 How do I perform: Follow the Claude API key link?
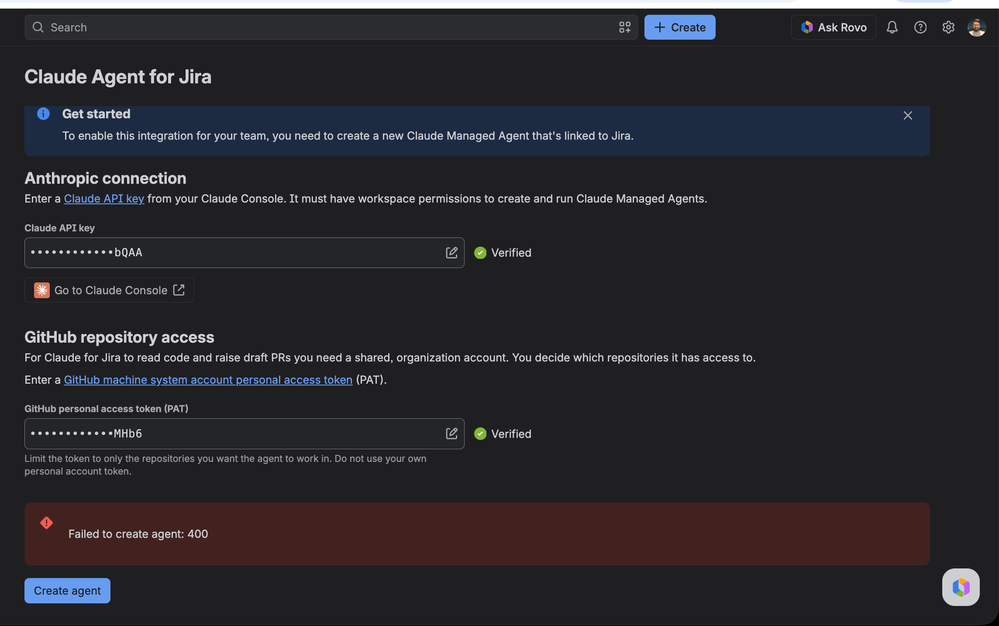point(104,199)
